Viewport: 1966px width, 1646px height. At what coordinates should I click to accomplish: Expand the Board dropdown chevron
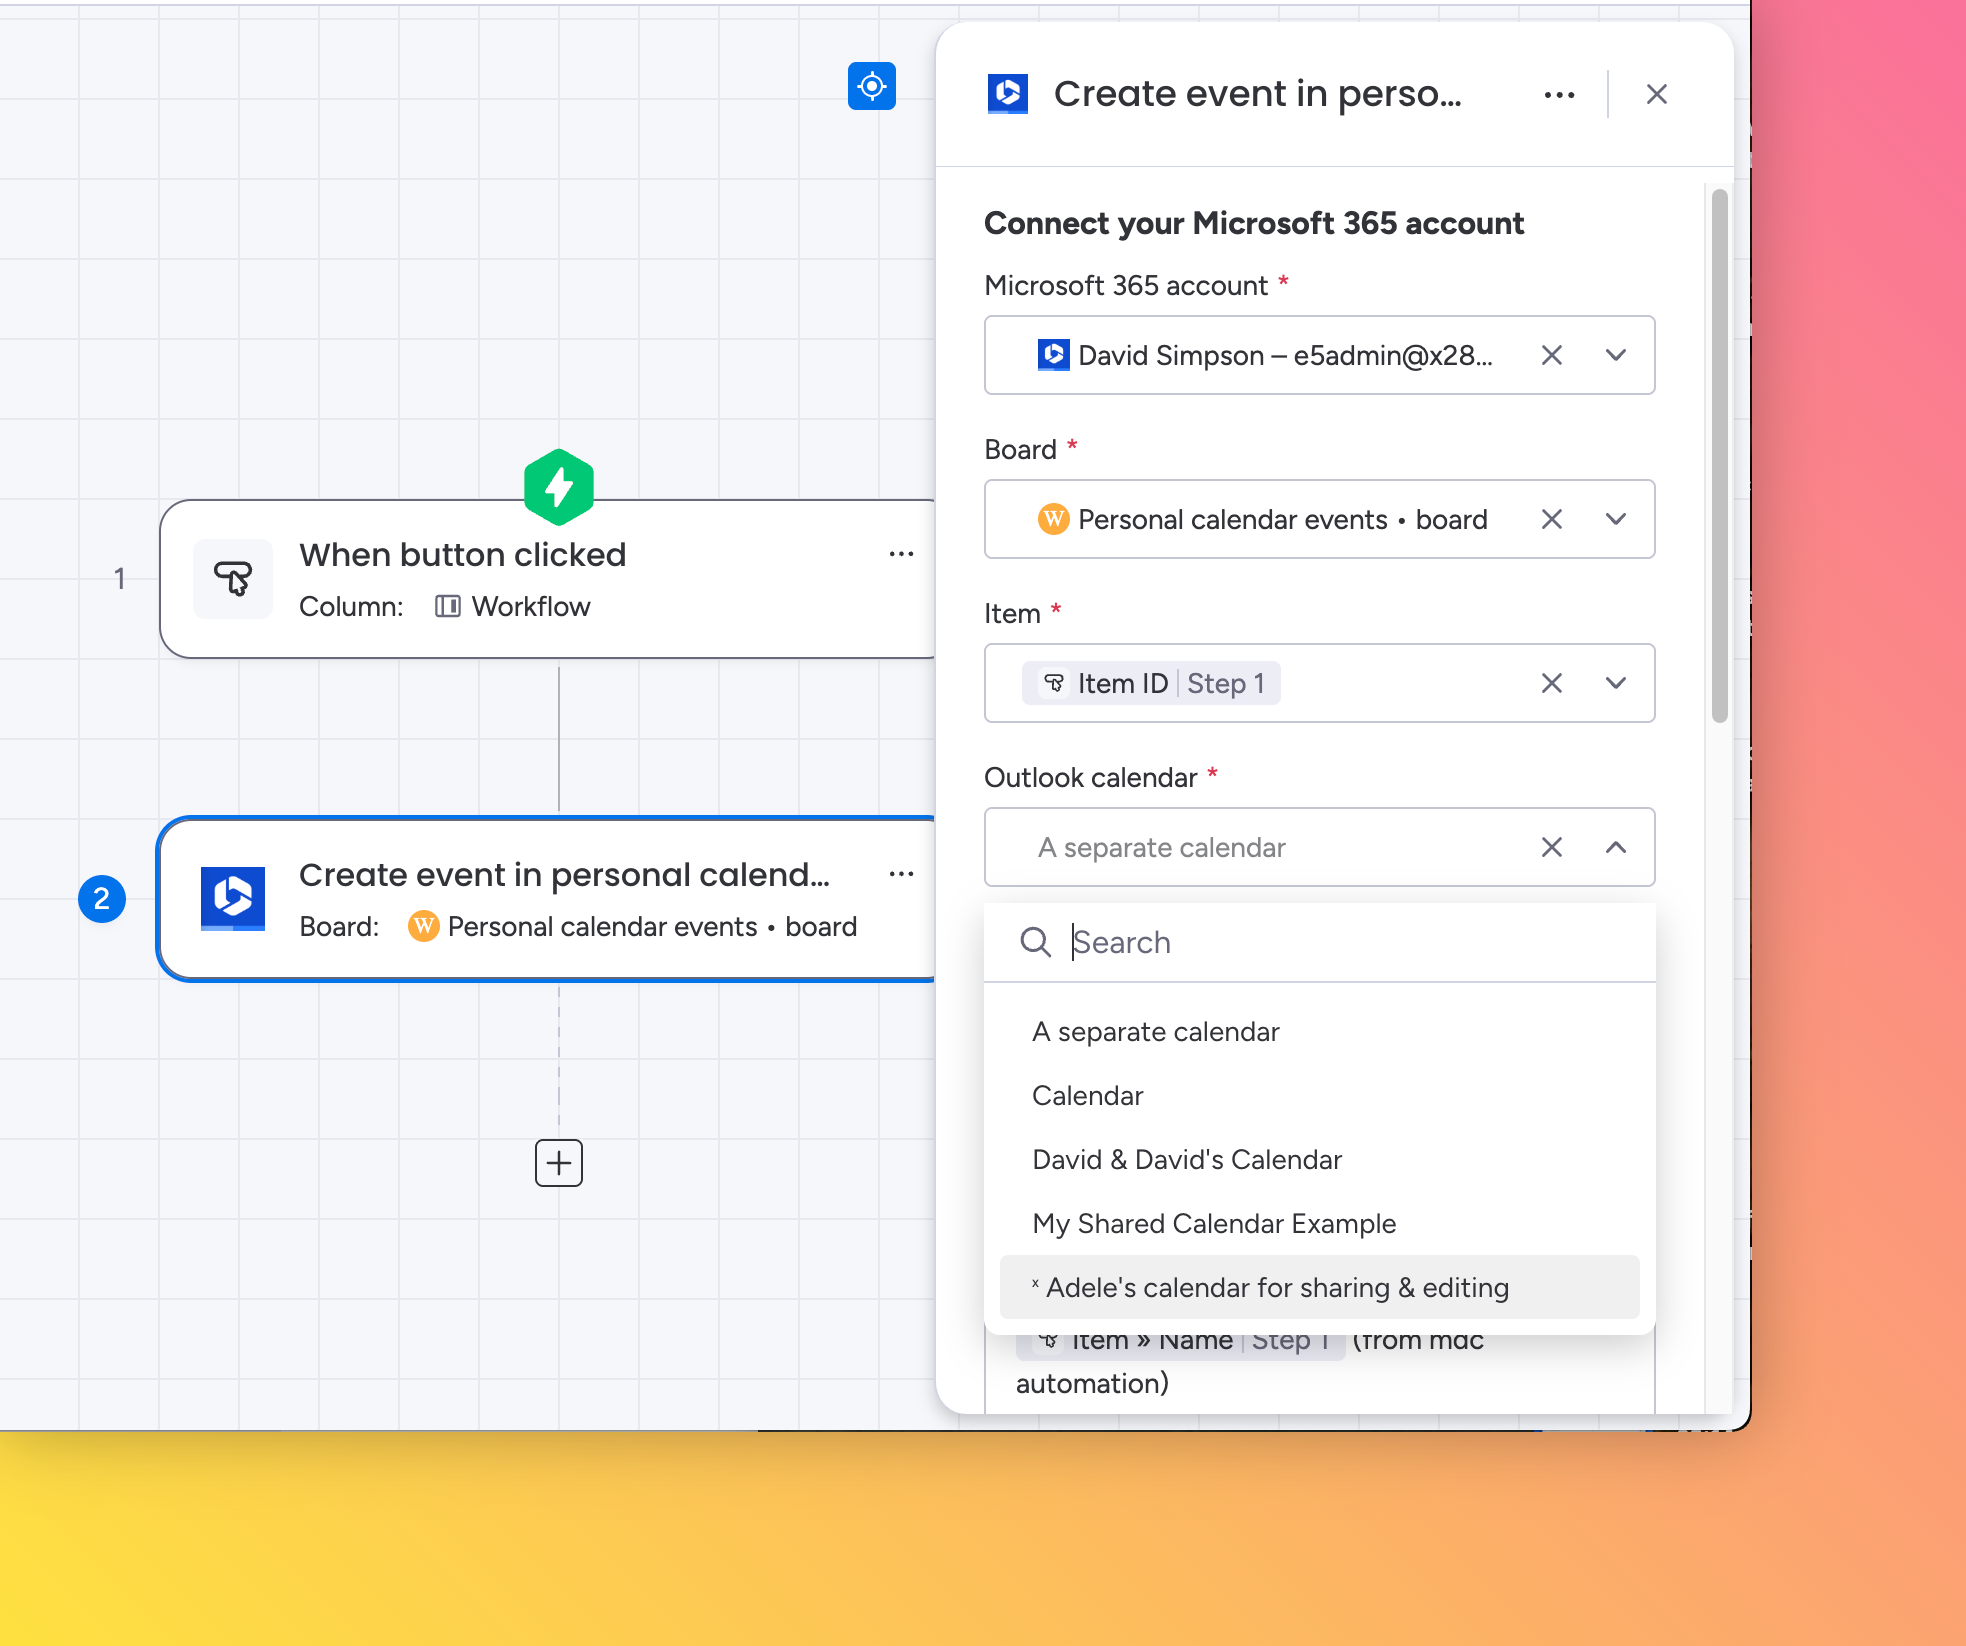pyautogui.click(x=1615, y=519)
